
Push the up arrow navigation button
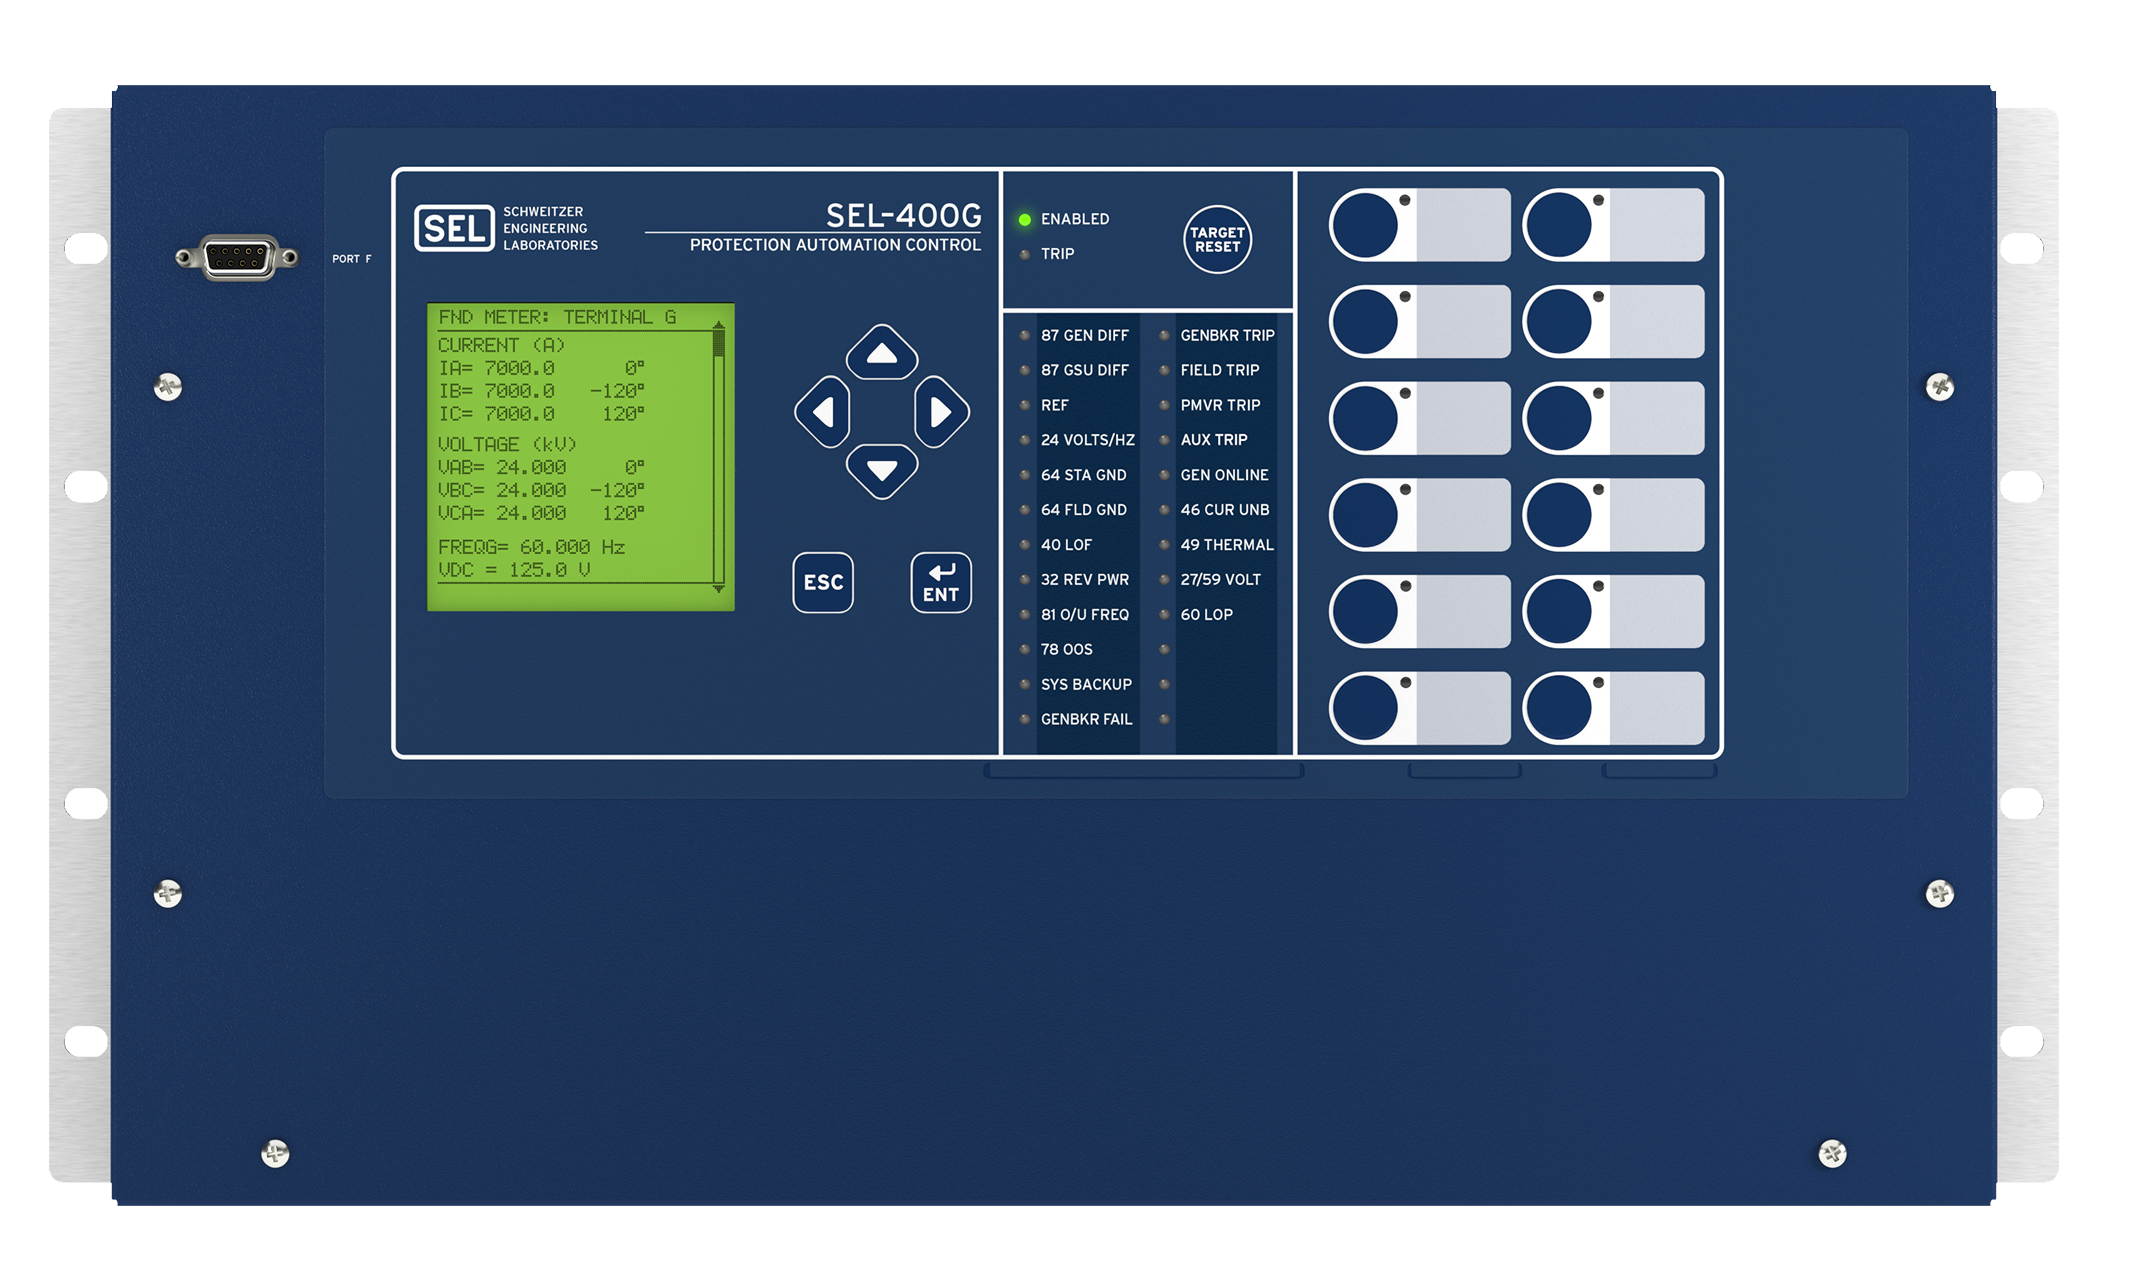881,352
